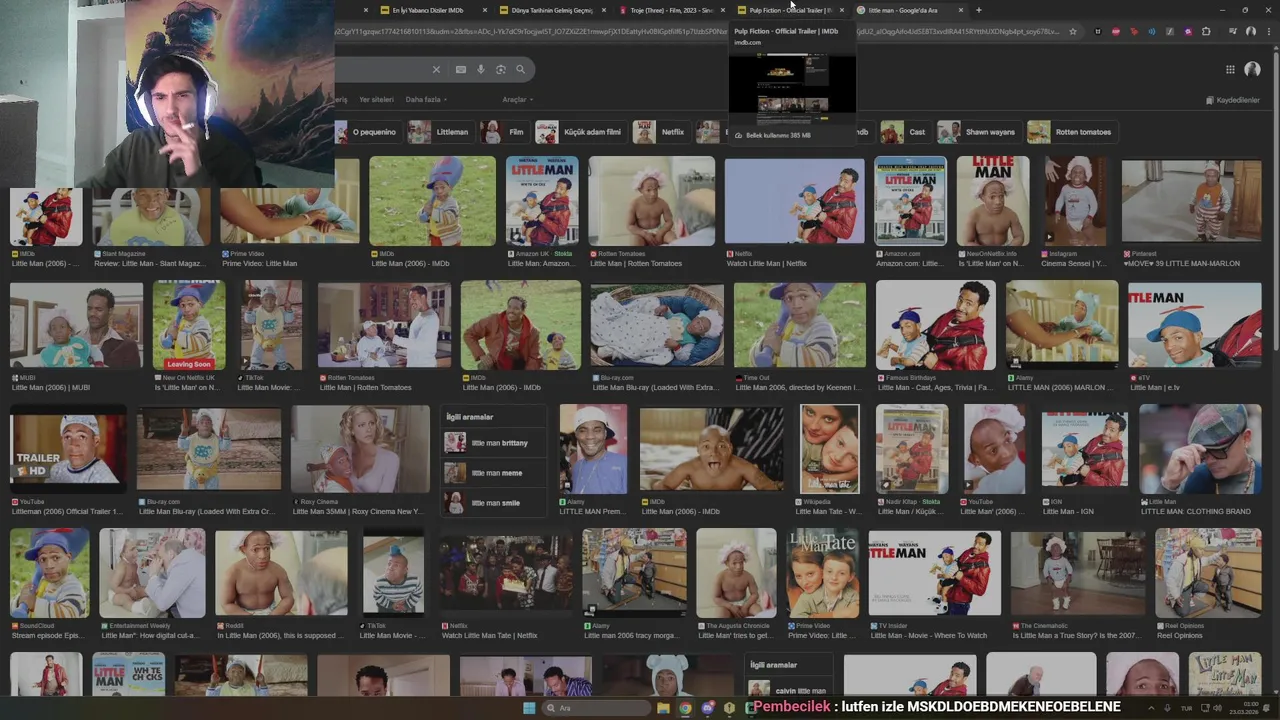This screenshot has width=1280, height=720.
Task: Open the Google account avatar menu
Action: coord(1252,69)
